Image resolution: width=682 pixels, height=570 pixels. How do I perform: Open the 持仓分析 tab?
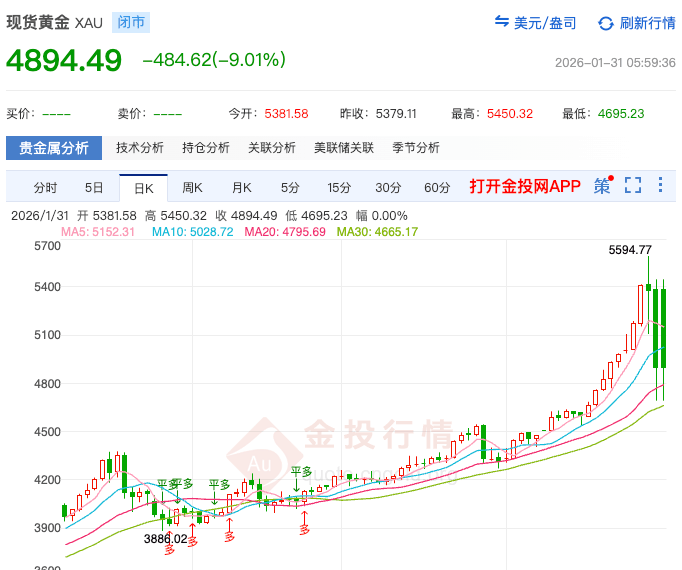[206, 148]
